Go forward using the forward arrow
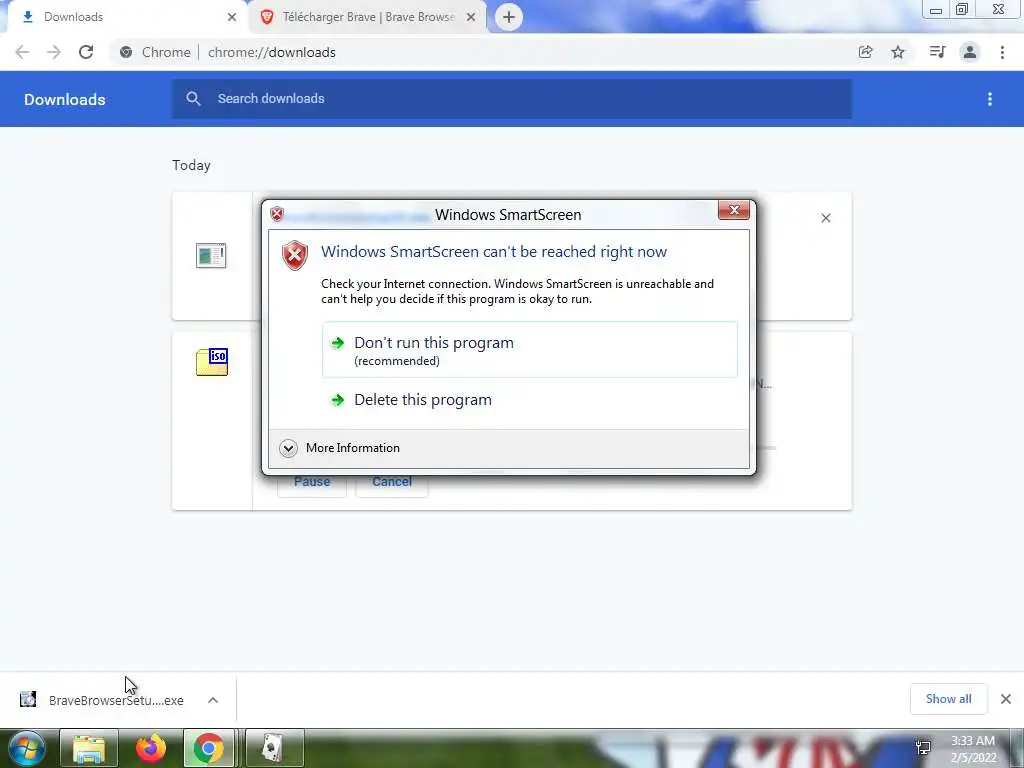The width and height of the screenshot is (1024, 768). [x=54, y=52]
